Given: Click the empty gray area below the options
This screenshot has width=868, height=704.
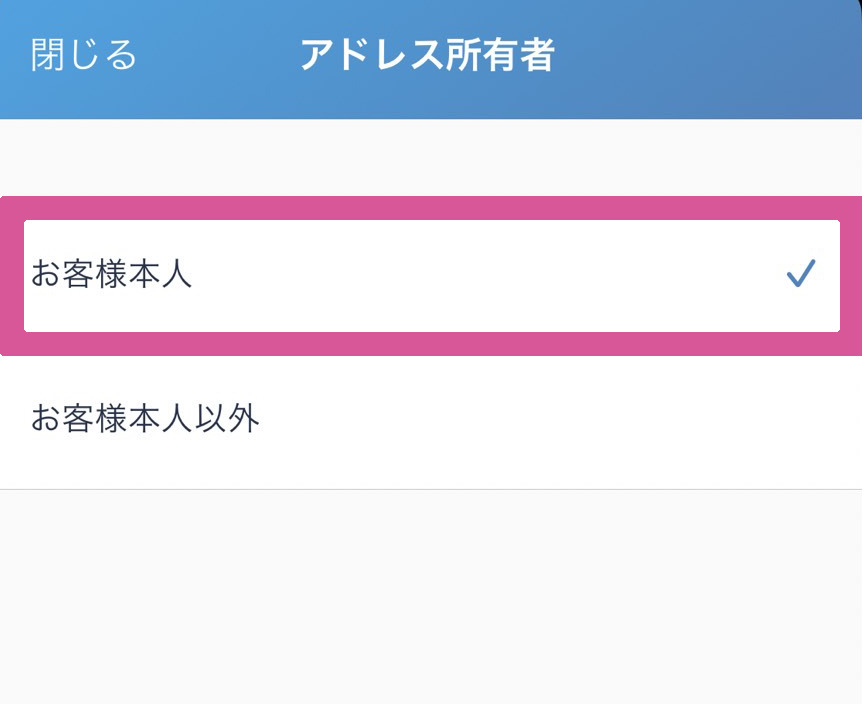Looking at the screenshot, I should [431, 600].
